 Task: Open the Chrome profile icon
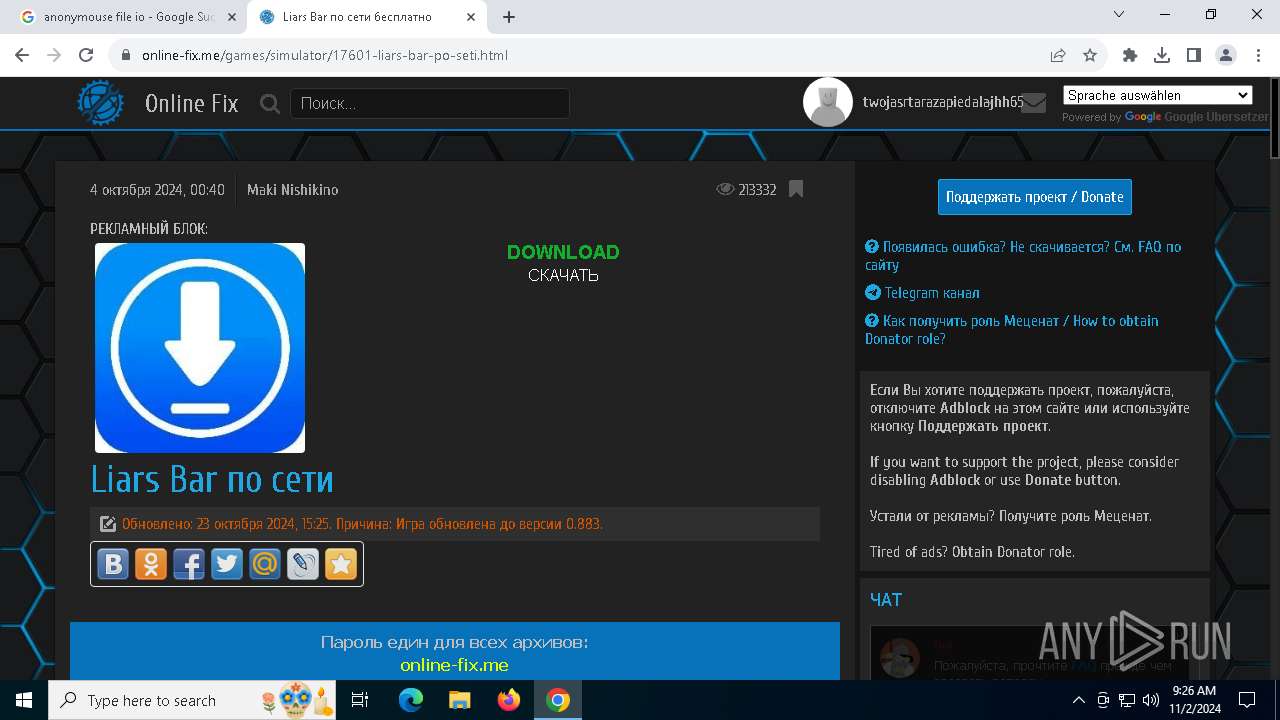(1226, 55)
